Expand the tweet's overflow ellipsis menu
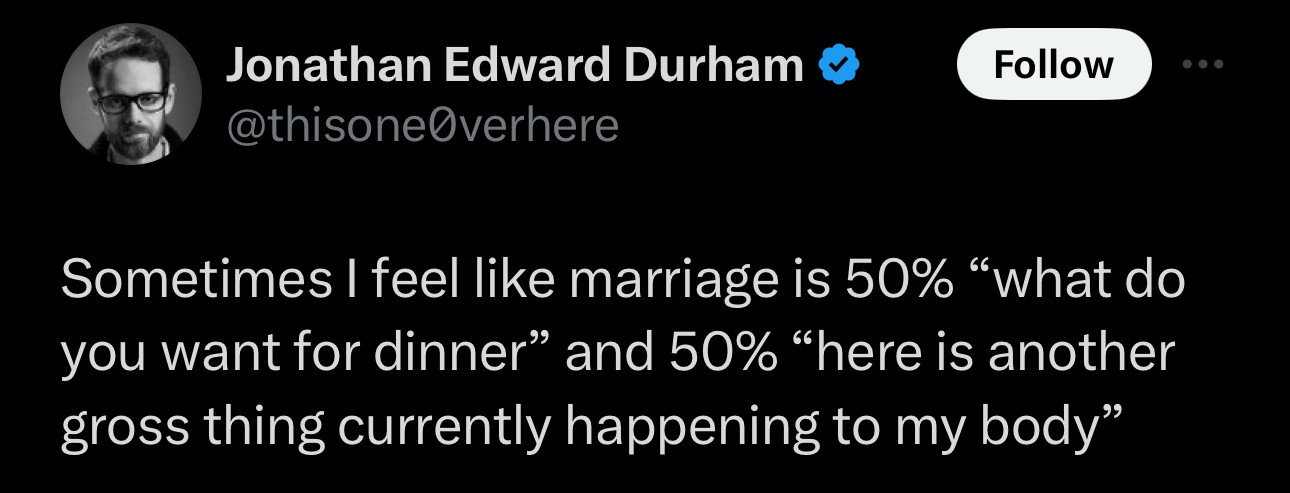Screen dimensions: 1290x493 (x=1201, y=63)
